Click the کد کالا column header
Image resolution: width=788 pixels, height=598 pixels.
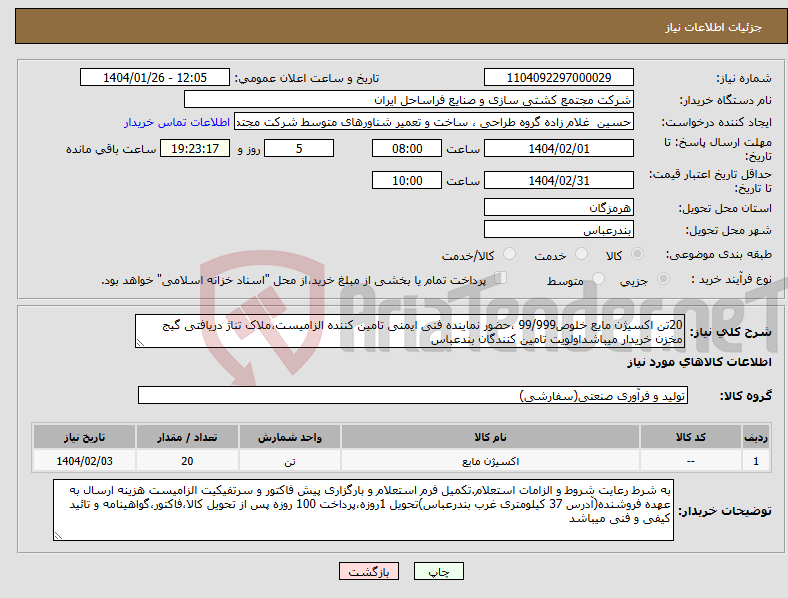click(691, 437)
